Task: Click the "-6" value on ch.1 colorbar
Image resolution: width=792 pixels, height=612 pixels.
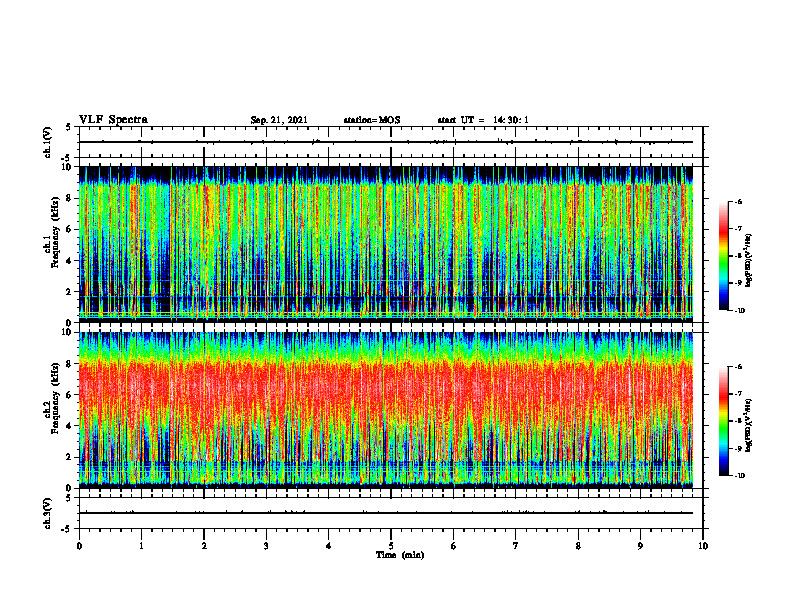Action: (738, 202)
